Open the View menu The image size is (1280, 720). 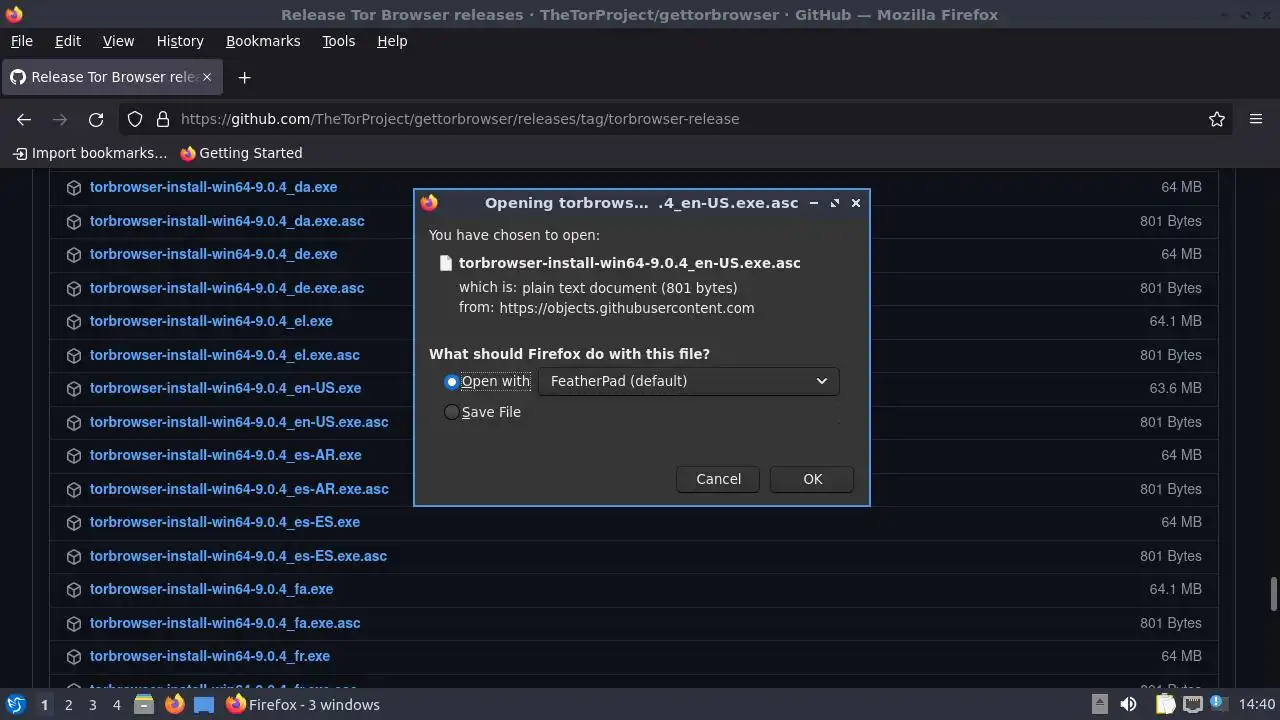tap(118, 41)
